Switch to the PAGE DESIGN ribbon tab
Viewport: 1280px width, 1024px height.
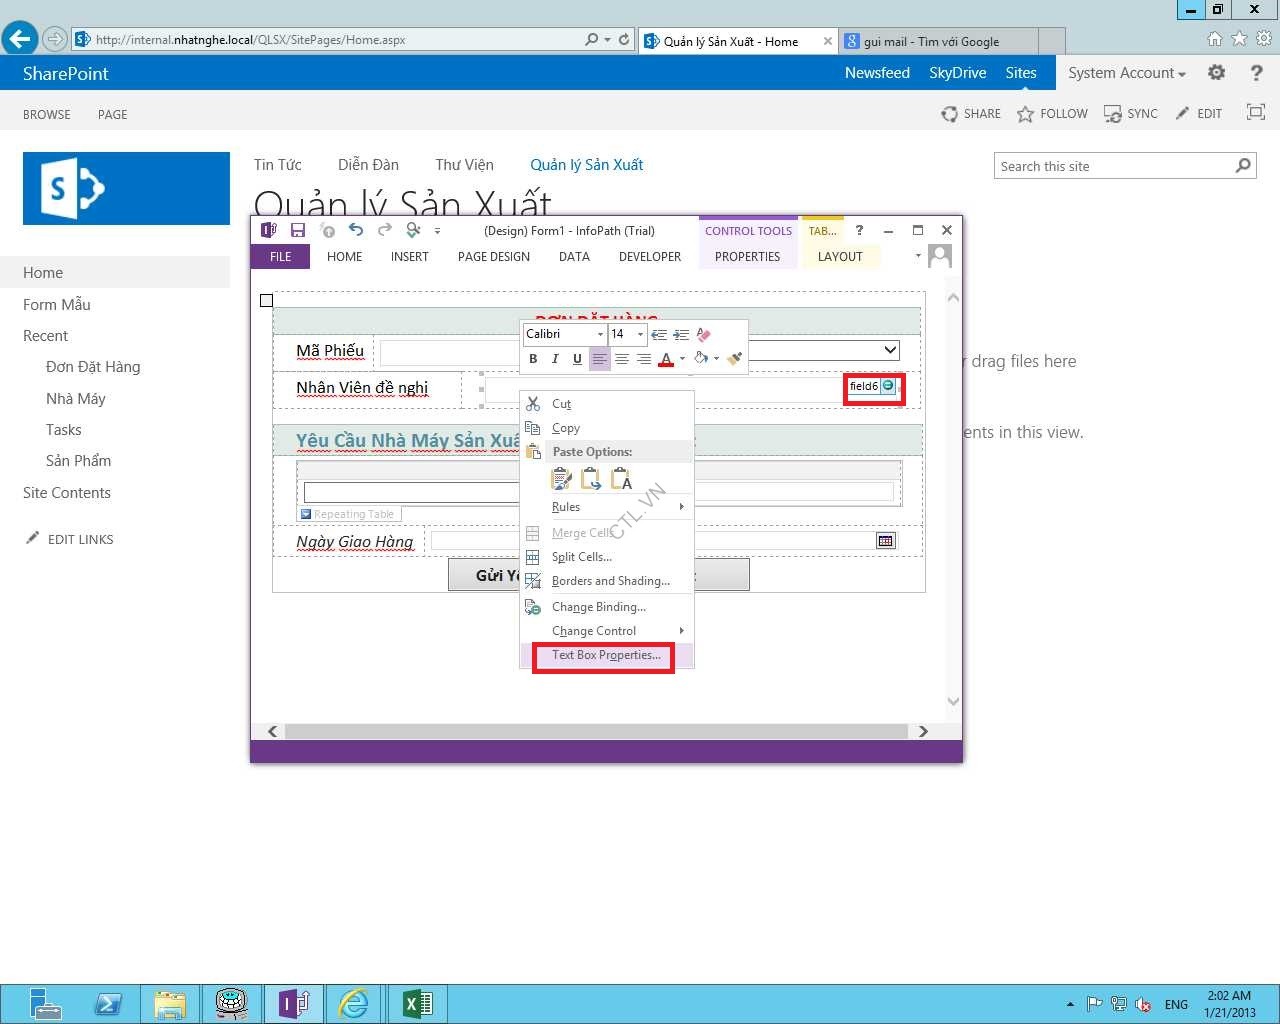494,257
